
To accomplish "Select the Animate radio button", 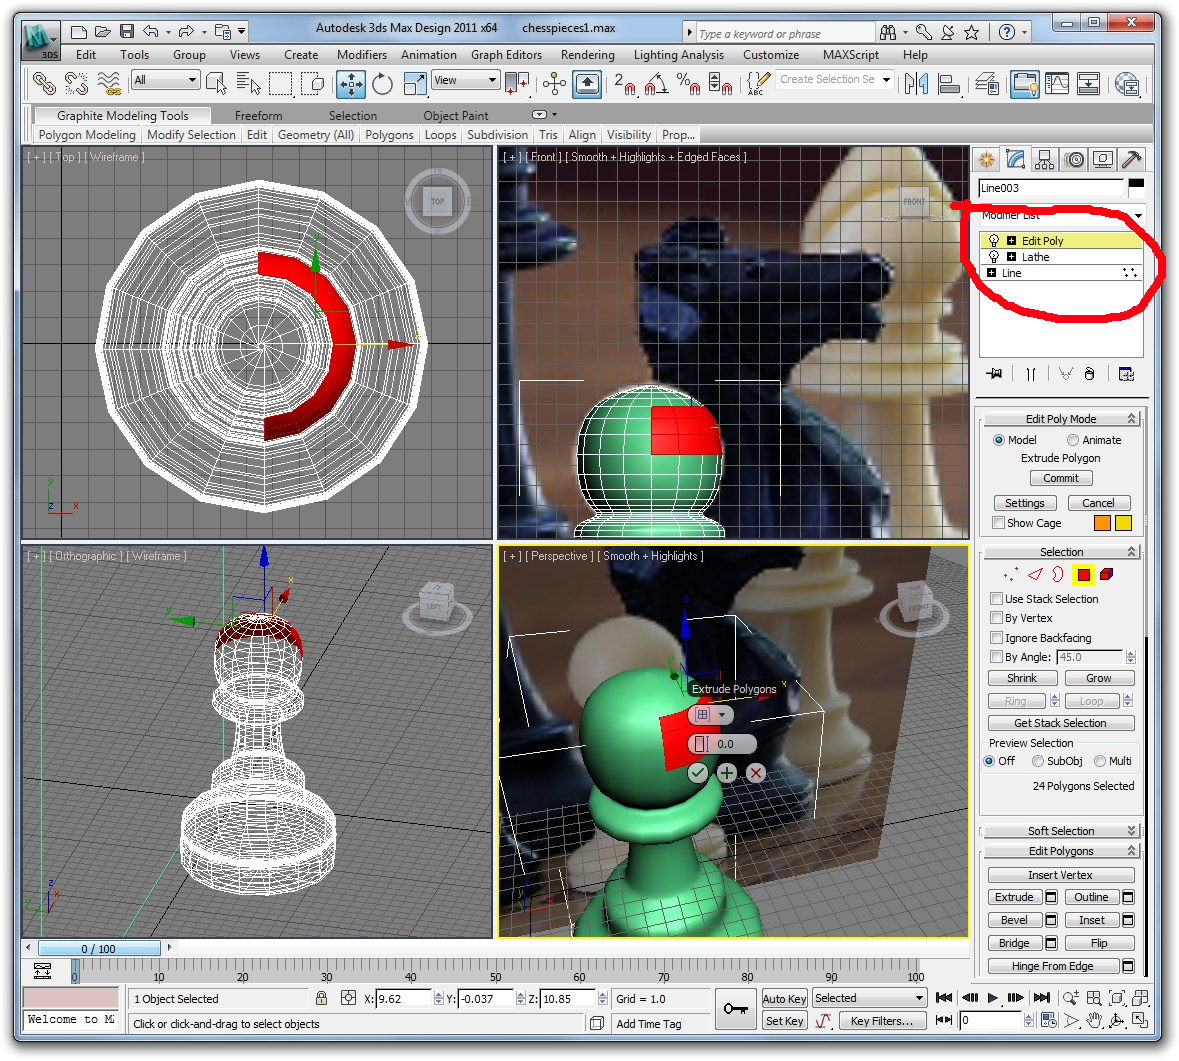I will click(1073, 440).
